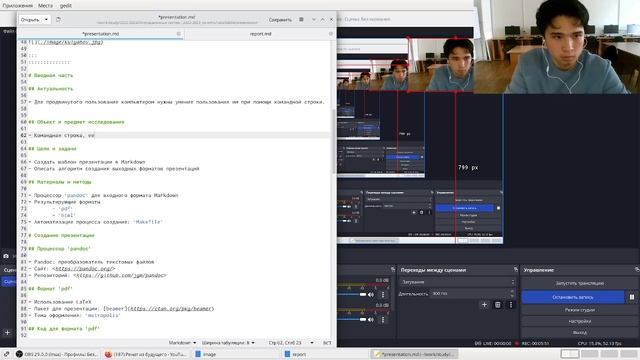Viewport: 640px width, 360px height.
Task: Add a scene transition with plus icon
Action: tap(484, 305)
